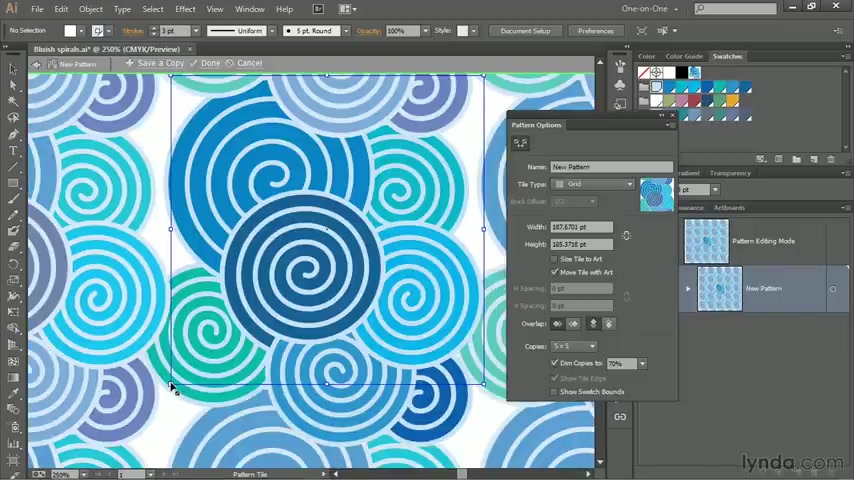Viewport: 854px width, 480px height.
Task: Select the Lasso tool
Action: pos(13,118)
